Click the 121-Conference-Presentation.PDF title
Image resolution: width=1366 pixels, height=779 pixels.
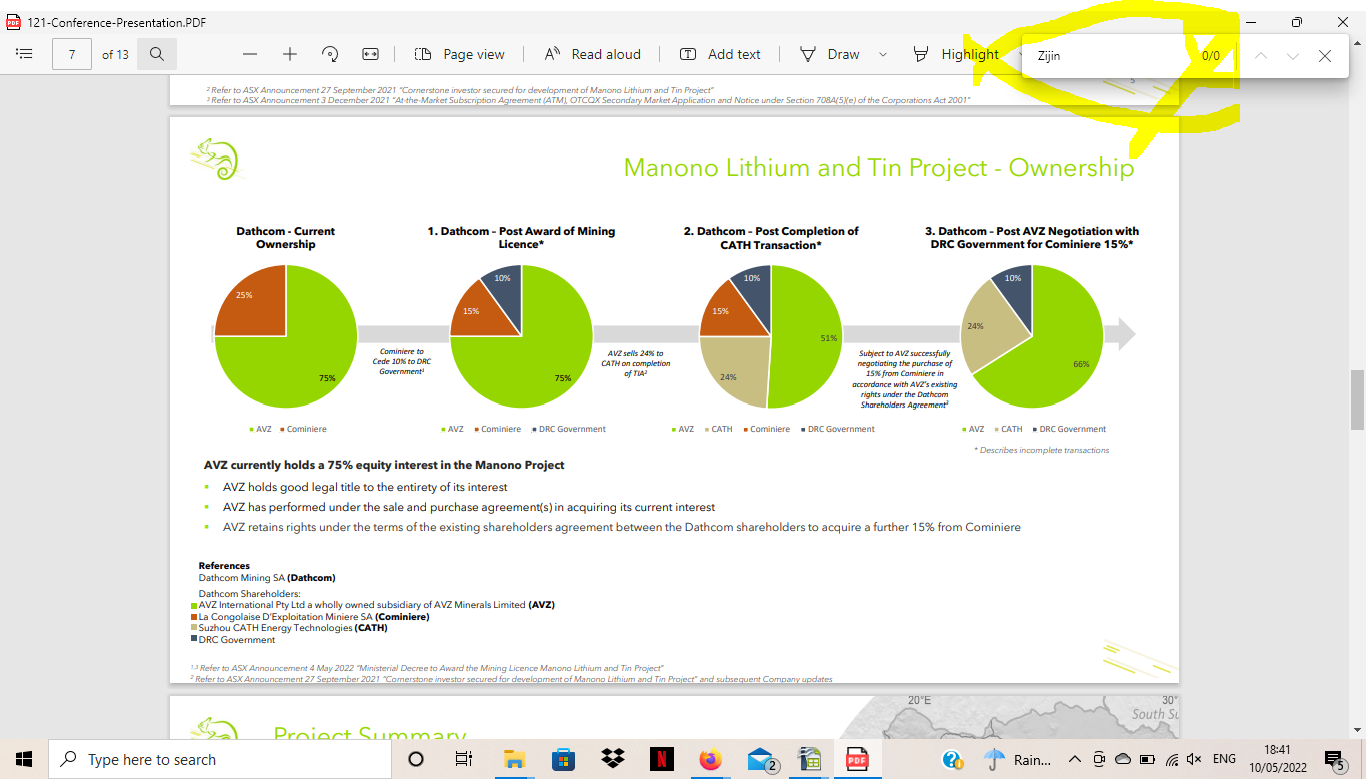coord(118,22)
